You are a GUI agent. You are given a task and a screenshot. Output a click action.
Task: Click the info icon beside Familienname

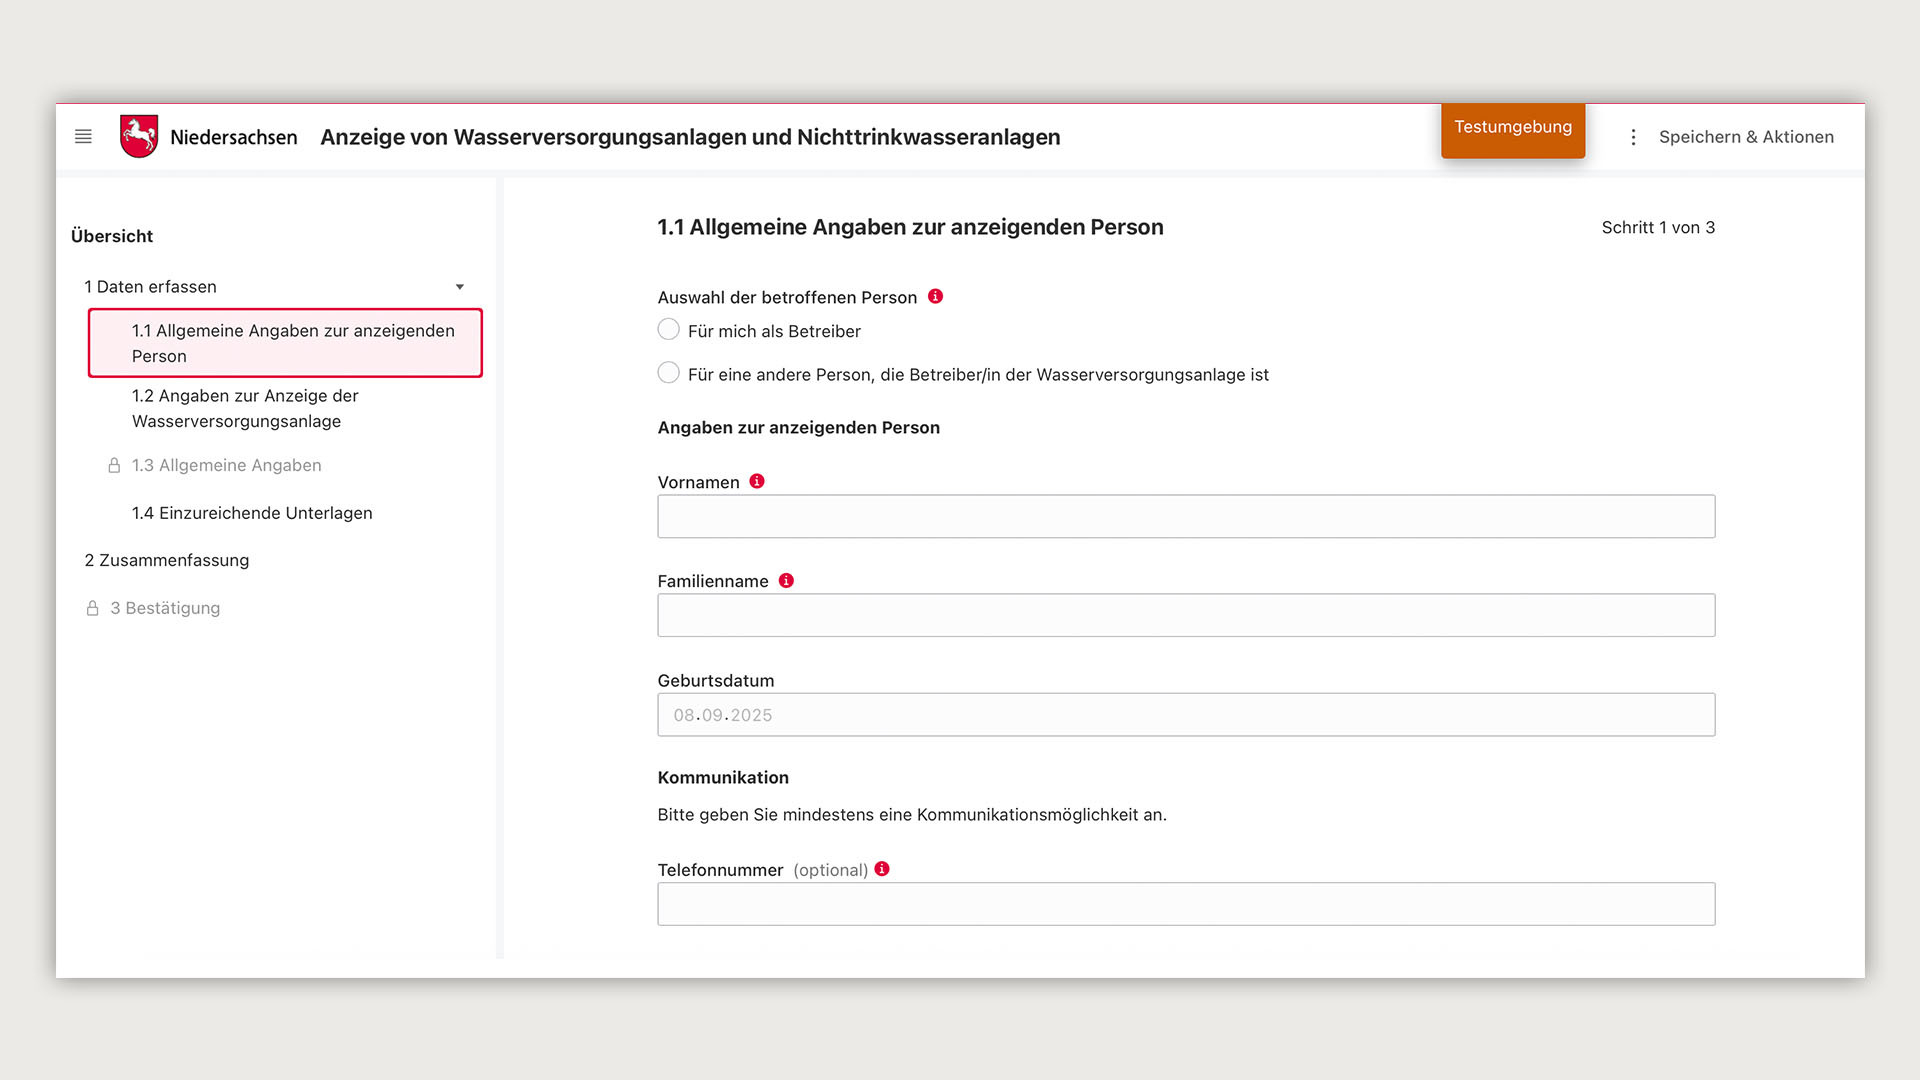click(786, 580)
